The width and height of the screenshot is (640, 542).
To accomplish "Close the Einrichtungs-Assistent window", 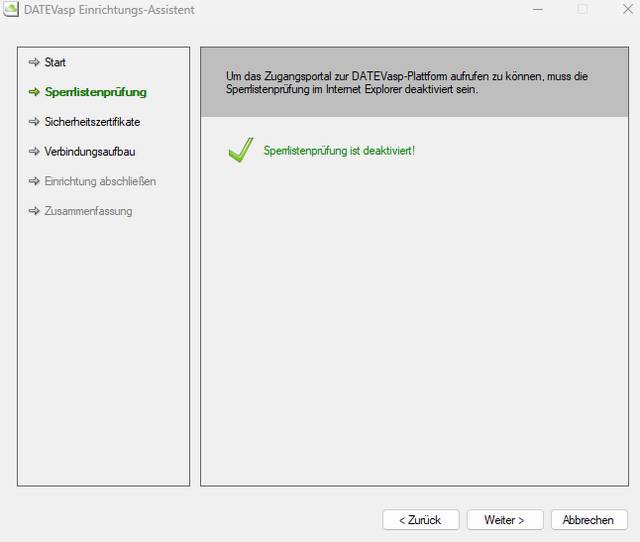I will tap(628, 9).
